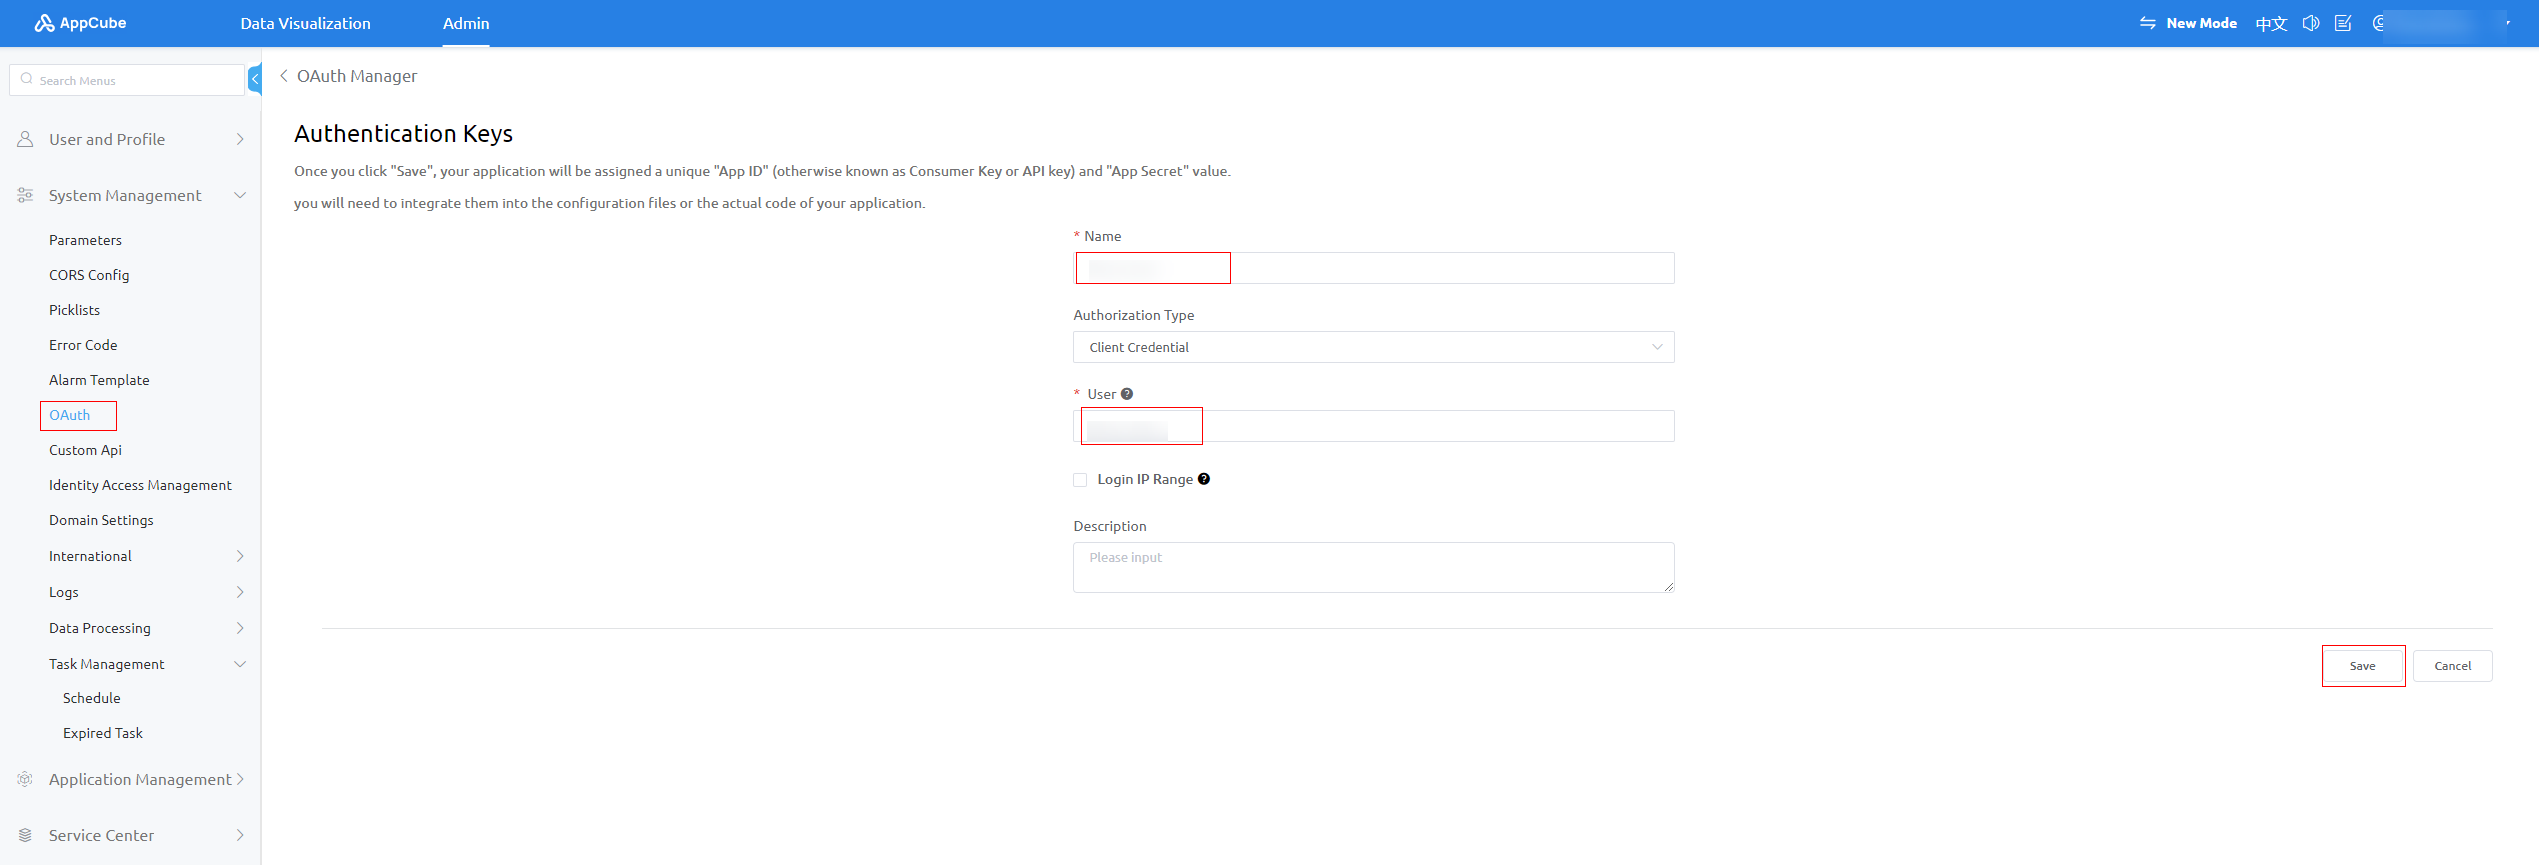Click the User input field
2539x865 pixels.
[1373, 426]
